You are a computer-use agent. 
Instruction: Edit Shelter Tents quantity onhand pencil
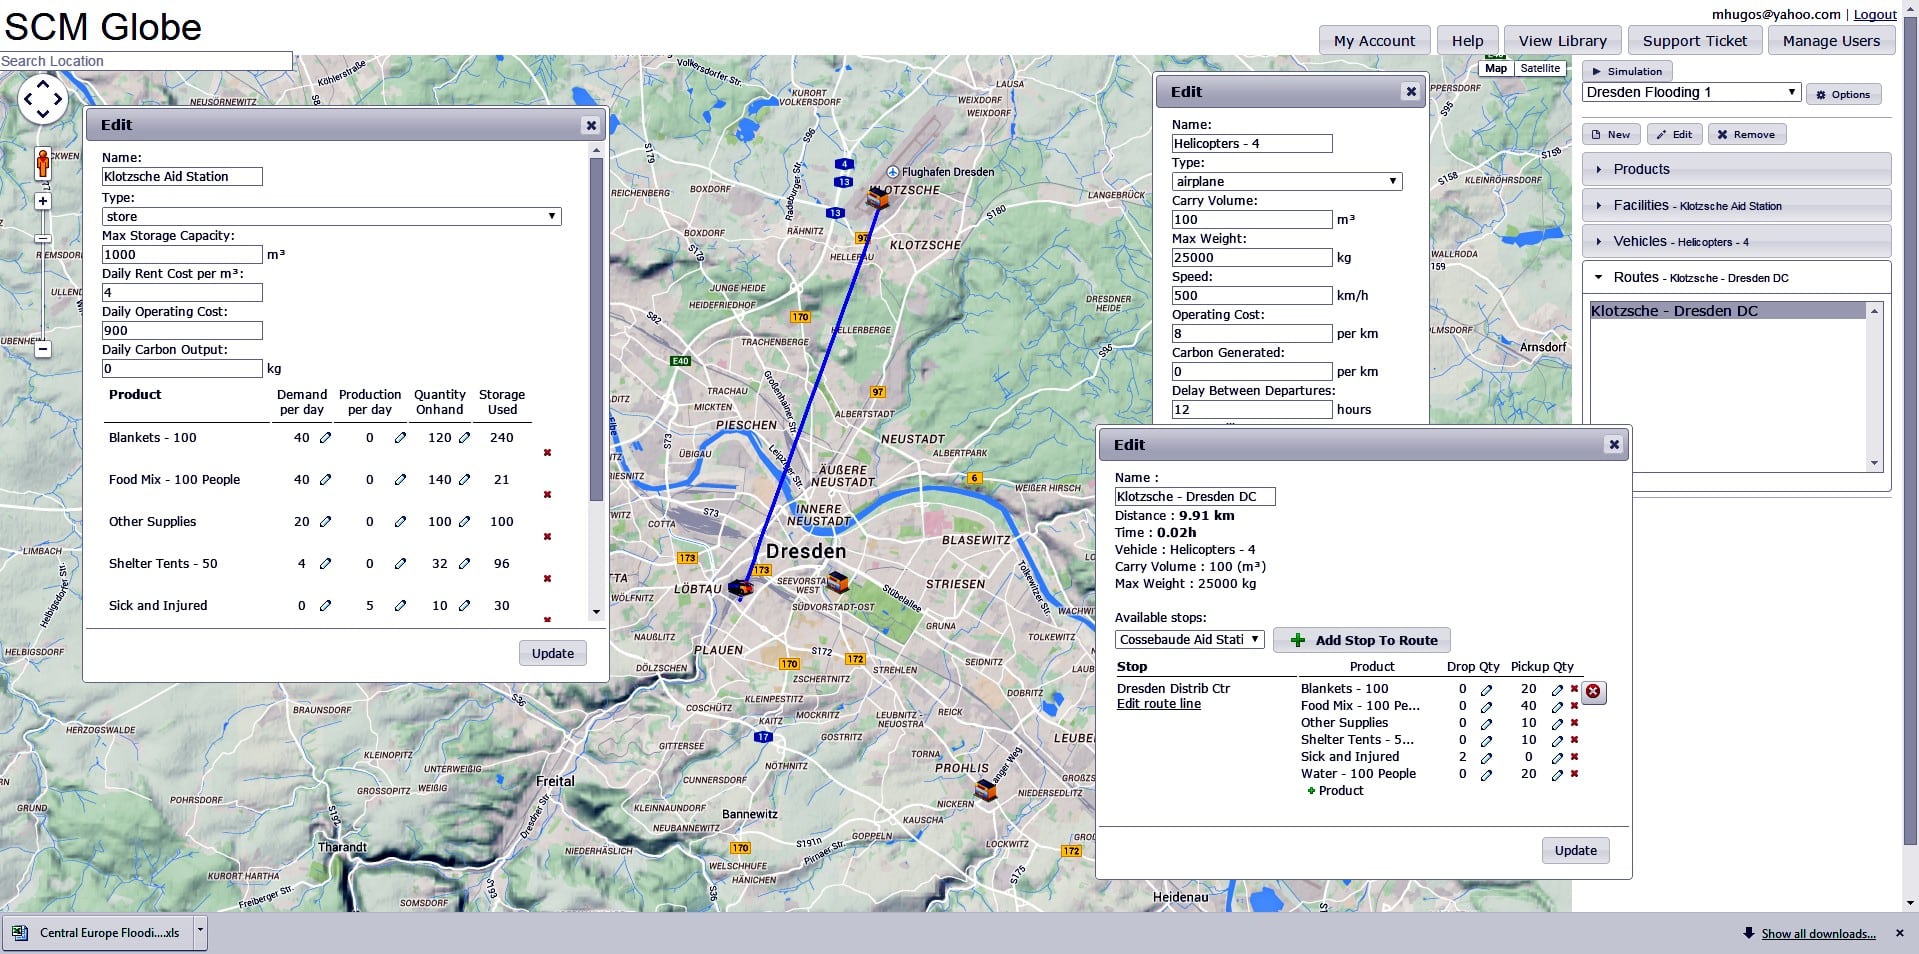[x=464, y=564]
